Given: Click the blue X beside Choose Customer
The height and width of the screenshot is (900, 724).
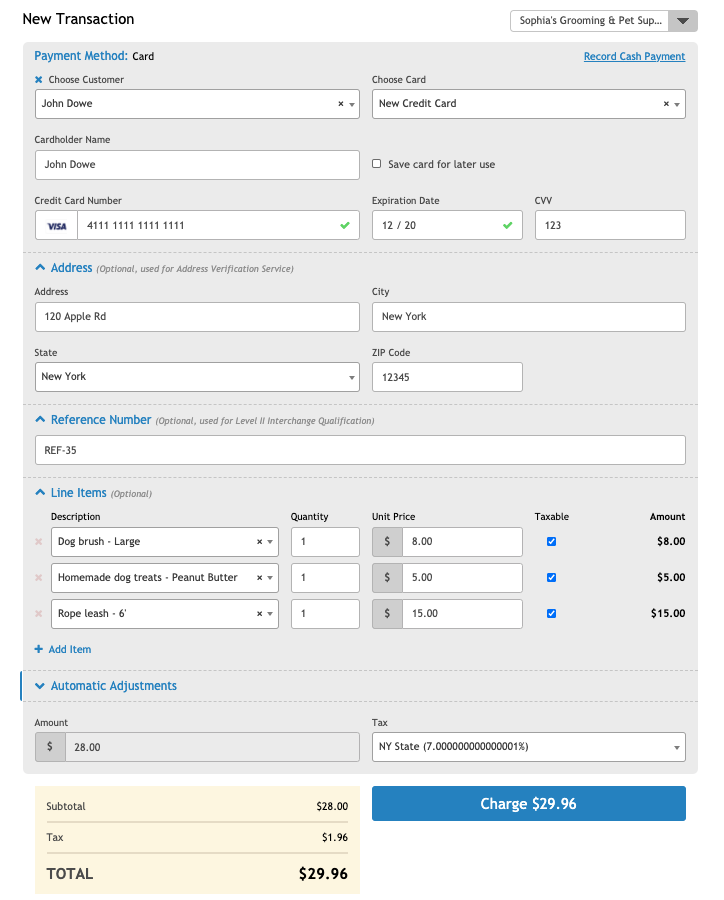Looking at the screenshot, I should pyautogui.click(x=39, y=80).
